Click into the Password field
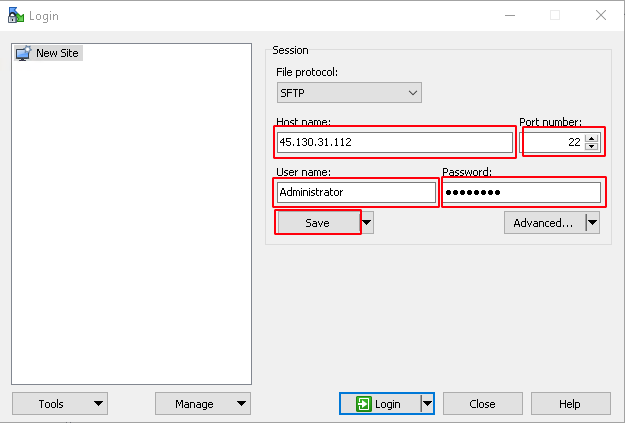Viewport: 625px width, 423px height. point(521,192)
